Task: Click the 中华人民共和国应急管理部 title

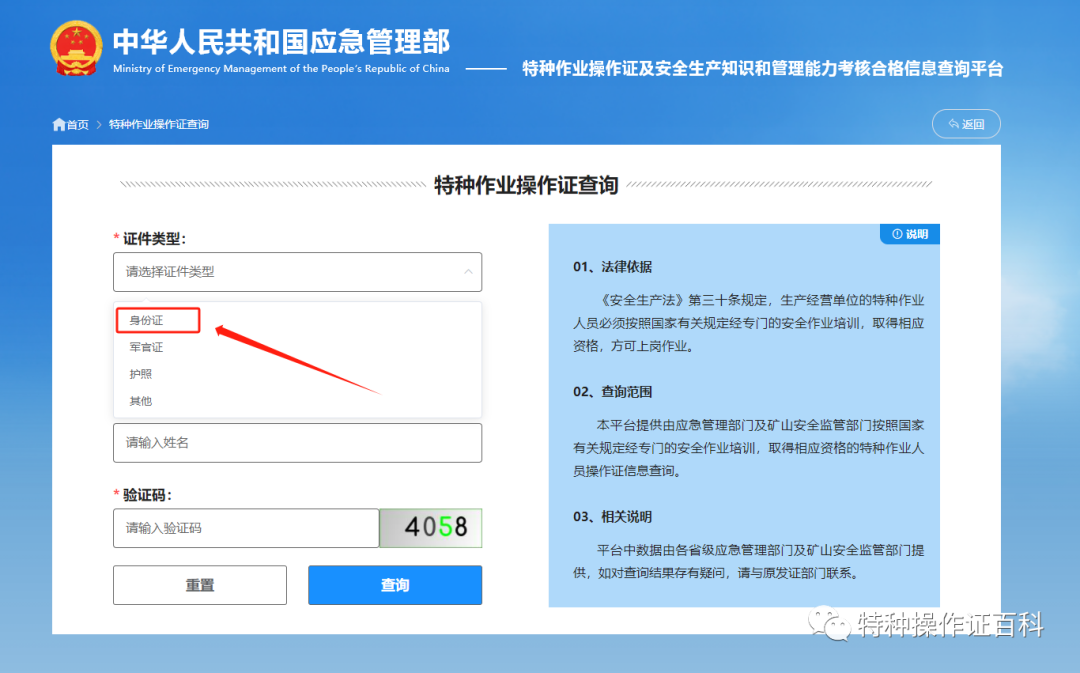Action: [281, 42]
